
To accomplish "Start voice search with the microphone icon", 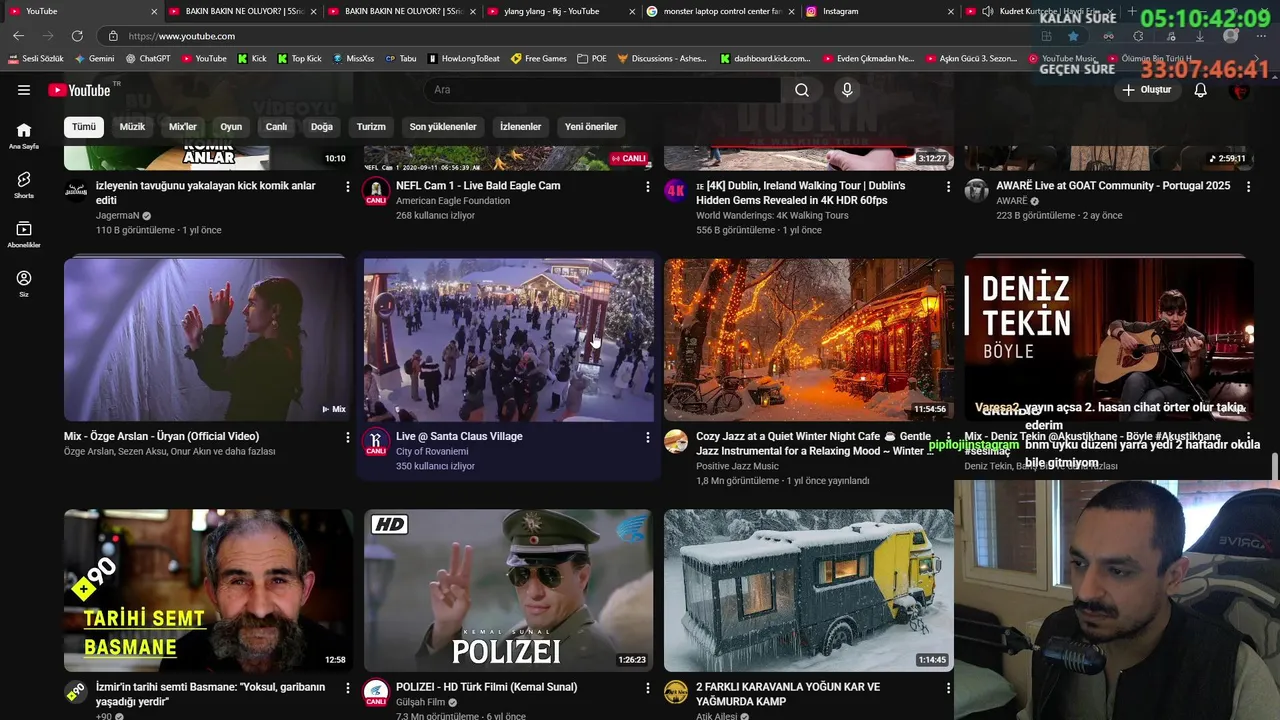I will pos(847,90).
